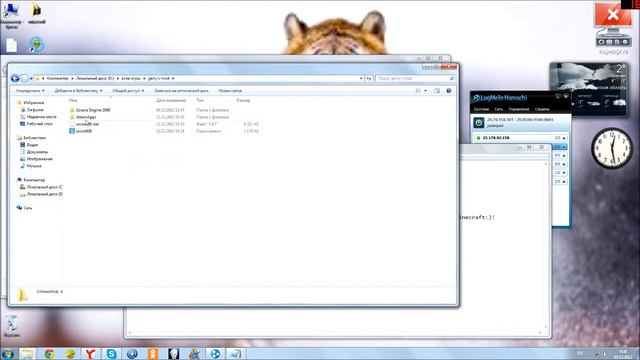
Task: Toggle the Hamachi power button
Action: pos(479,122)
